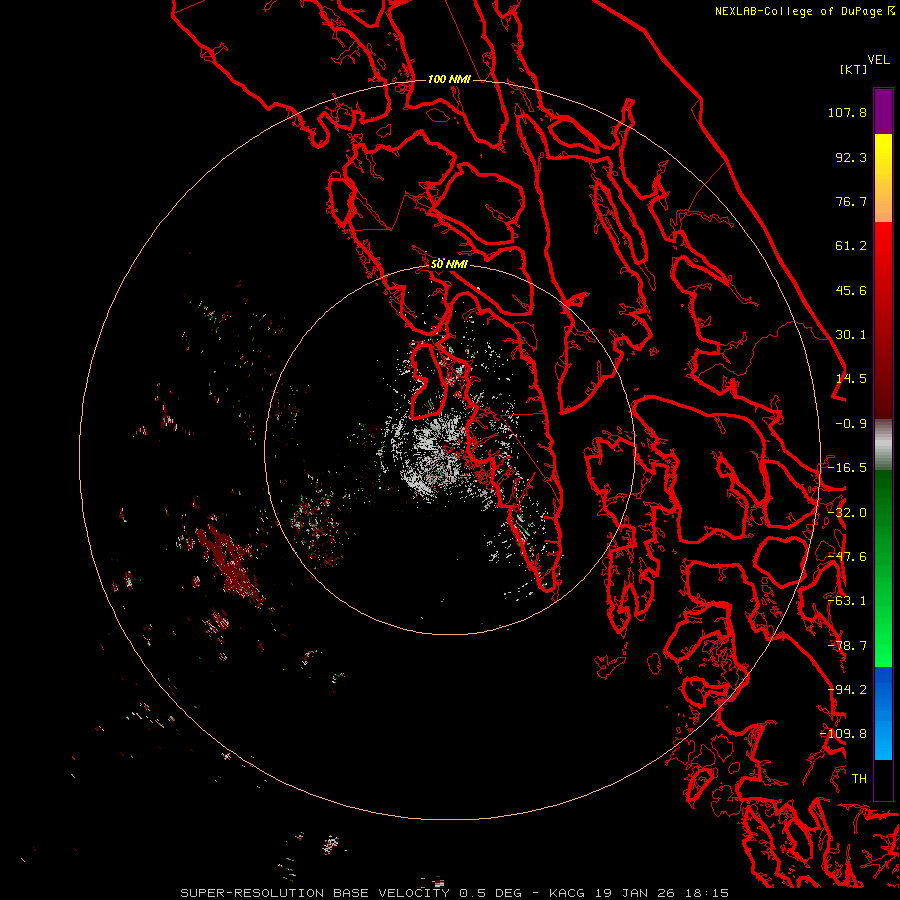Click the 45.6 legend value
Image resolution: width=900 pixels, height=900 pixels.
[x=851, y=290]
